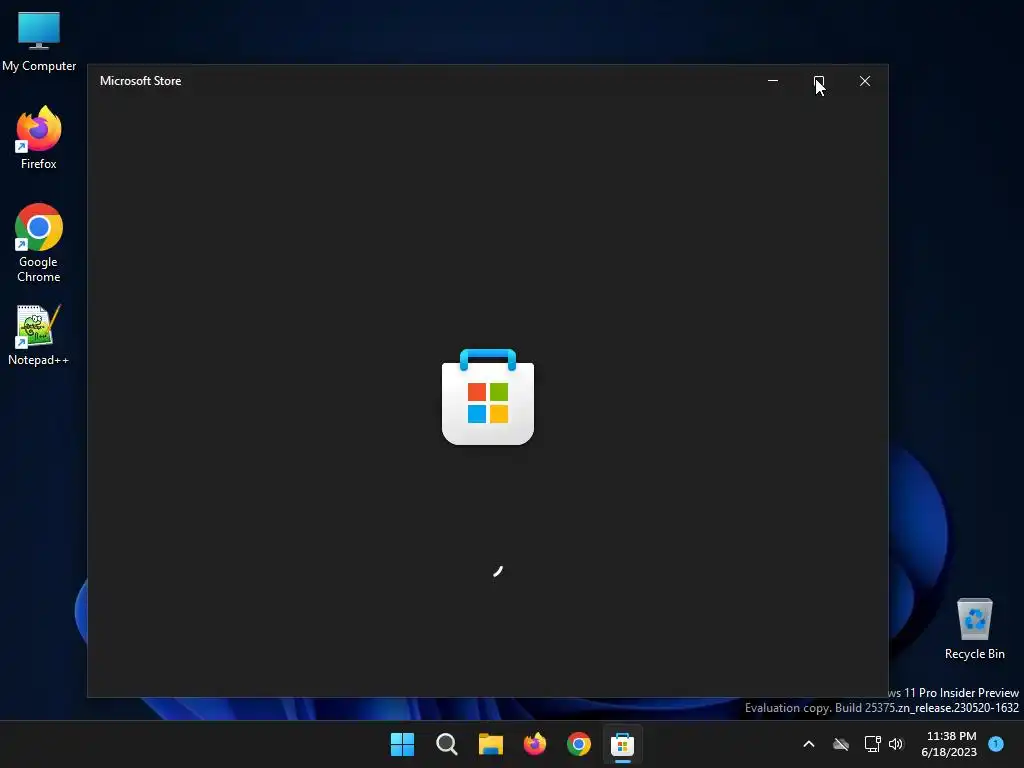Click the Microsoft Store taskbar icon
The image size is (1024, 768).
point(622,744)
